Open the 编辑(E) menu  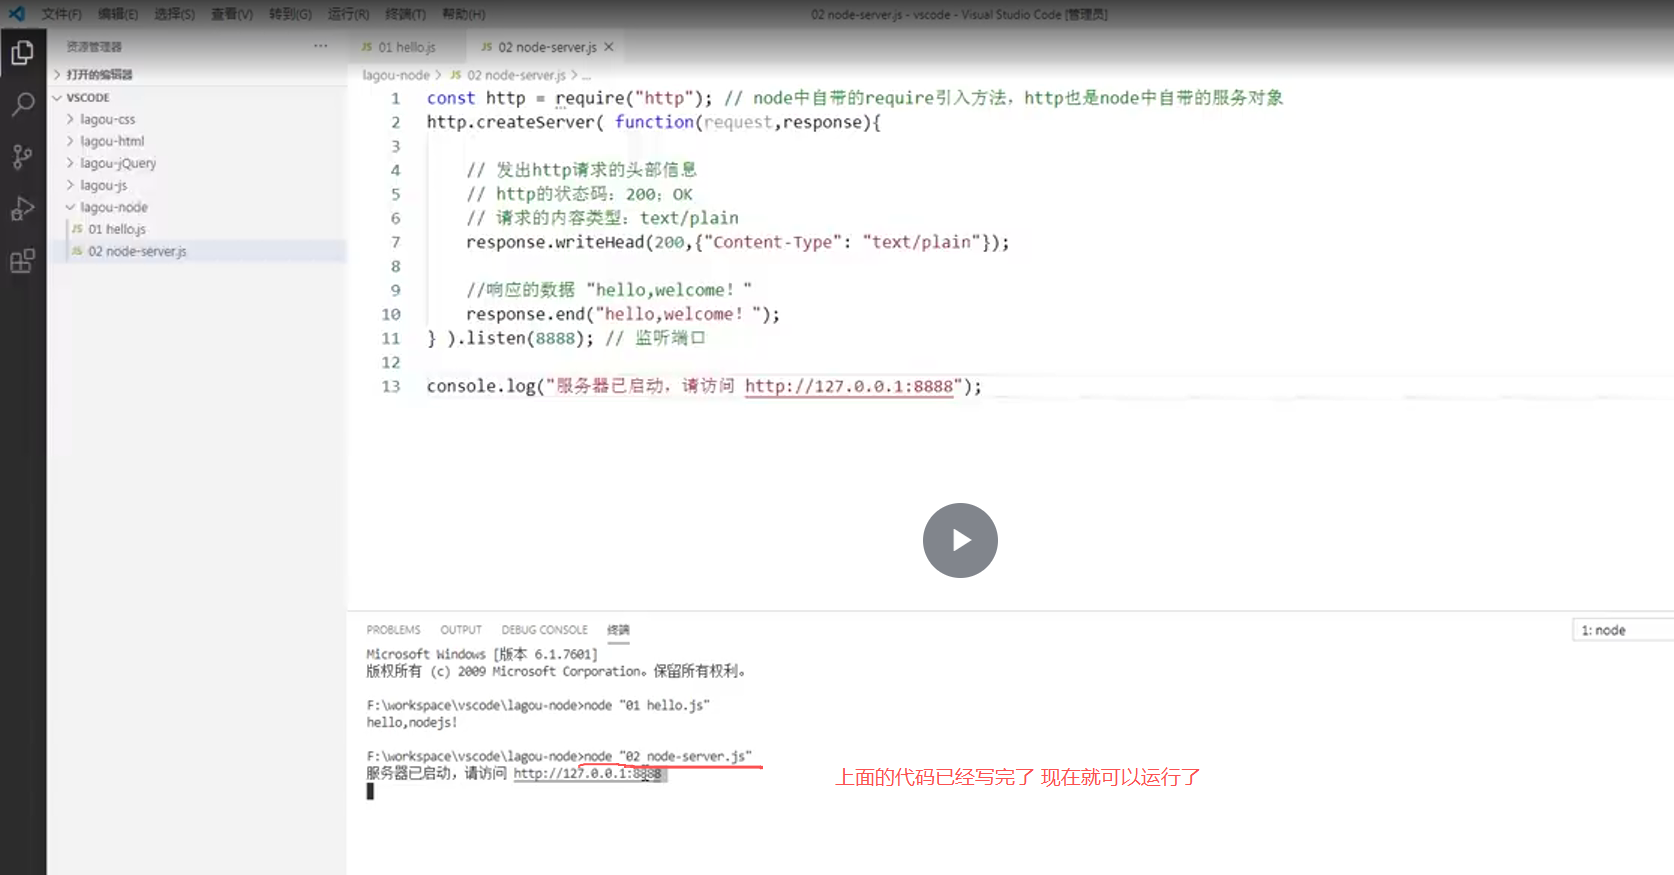(118, 14)
